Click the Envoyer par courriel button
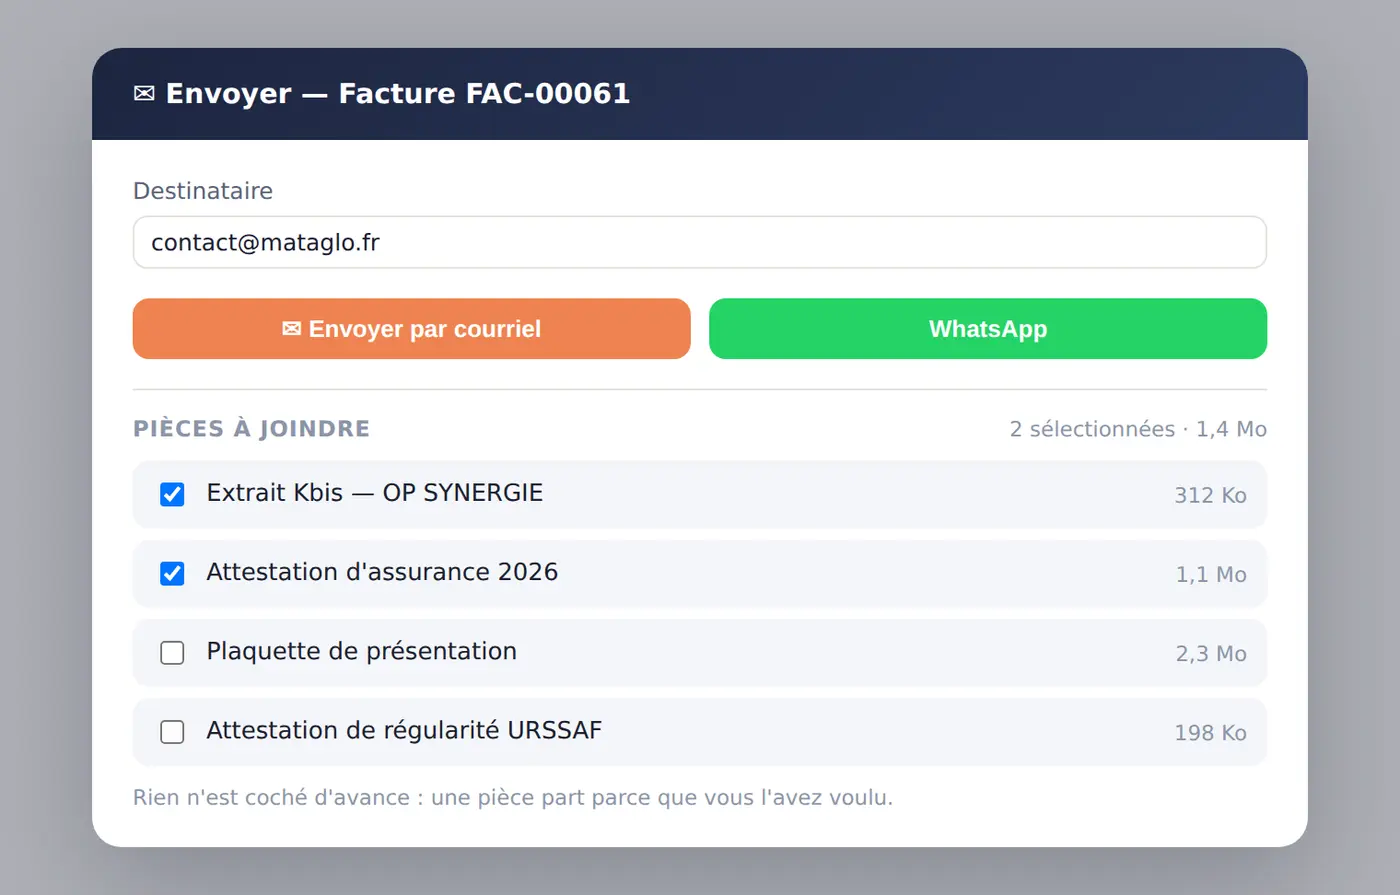Viewport: 1400px width, 895px height. pos(412,329)
